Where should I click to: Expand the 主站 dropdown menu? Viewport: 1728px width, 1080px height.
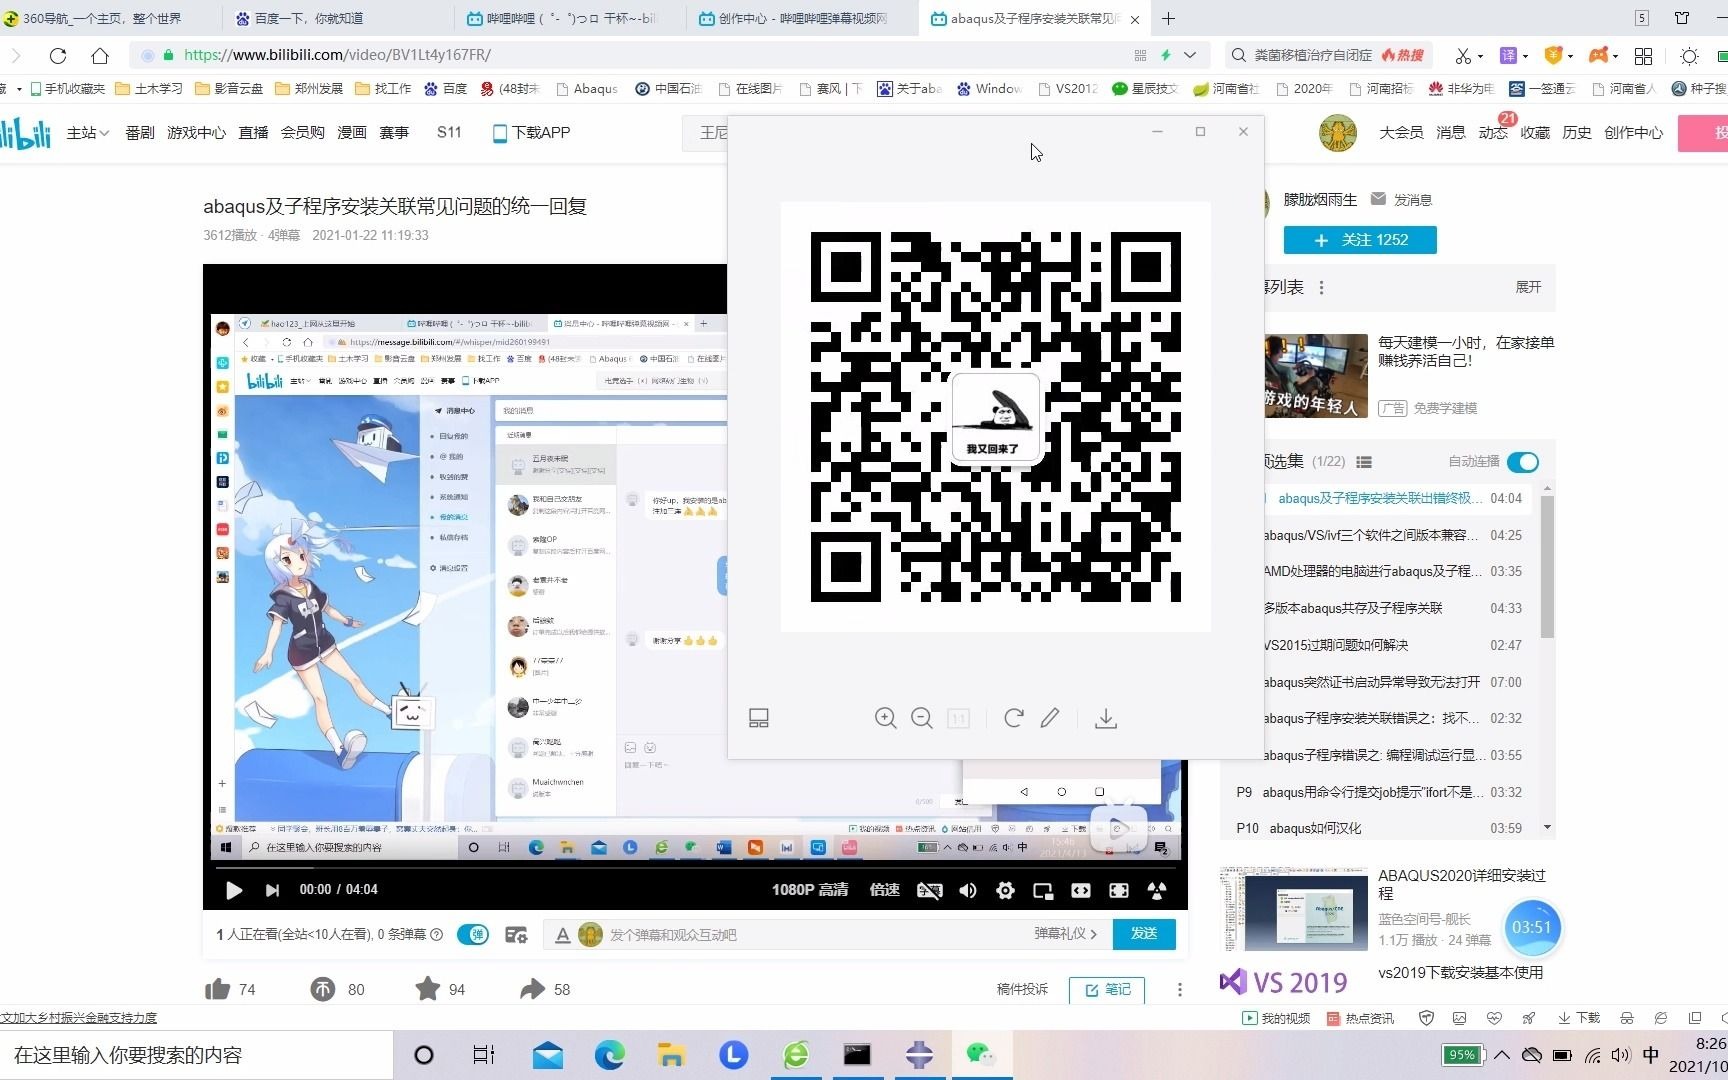coord(87,132)
